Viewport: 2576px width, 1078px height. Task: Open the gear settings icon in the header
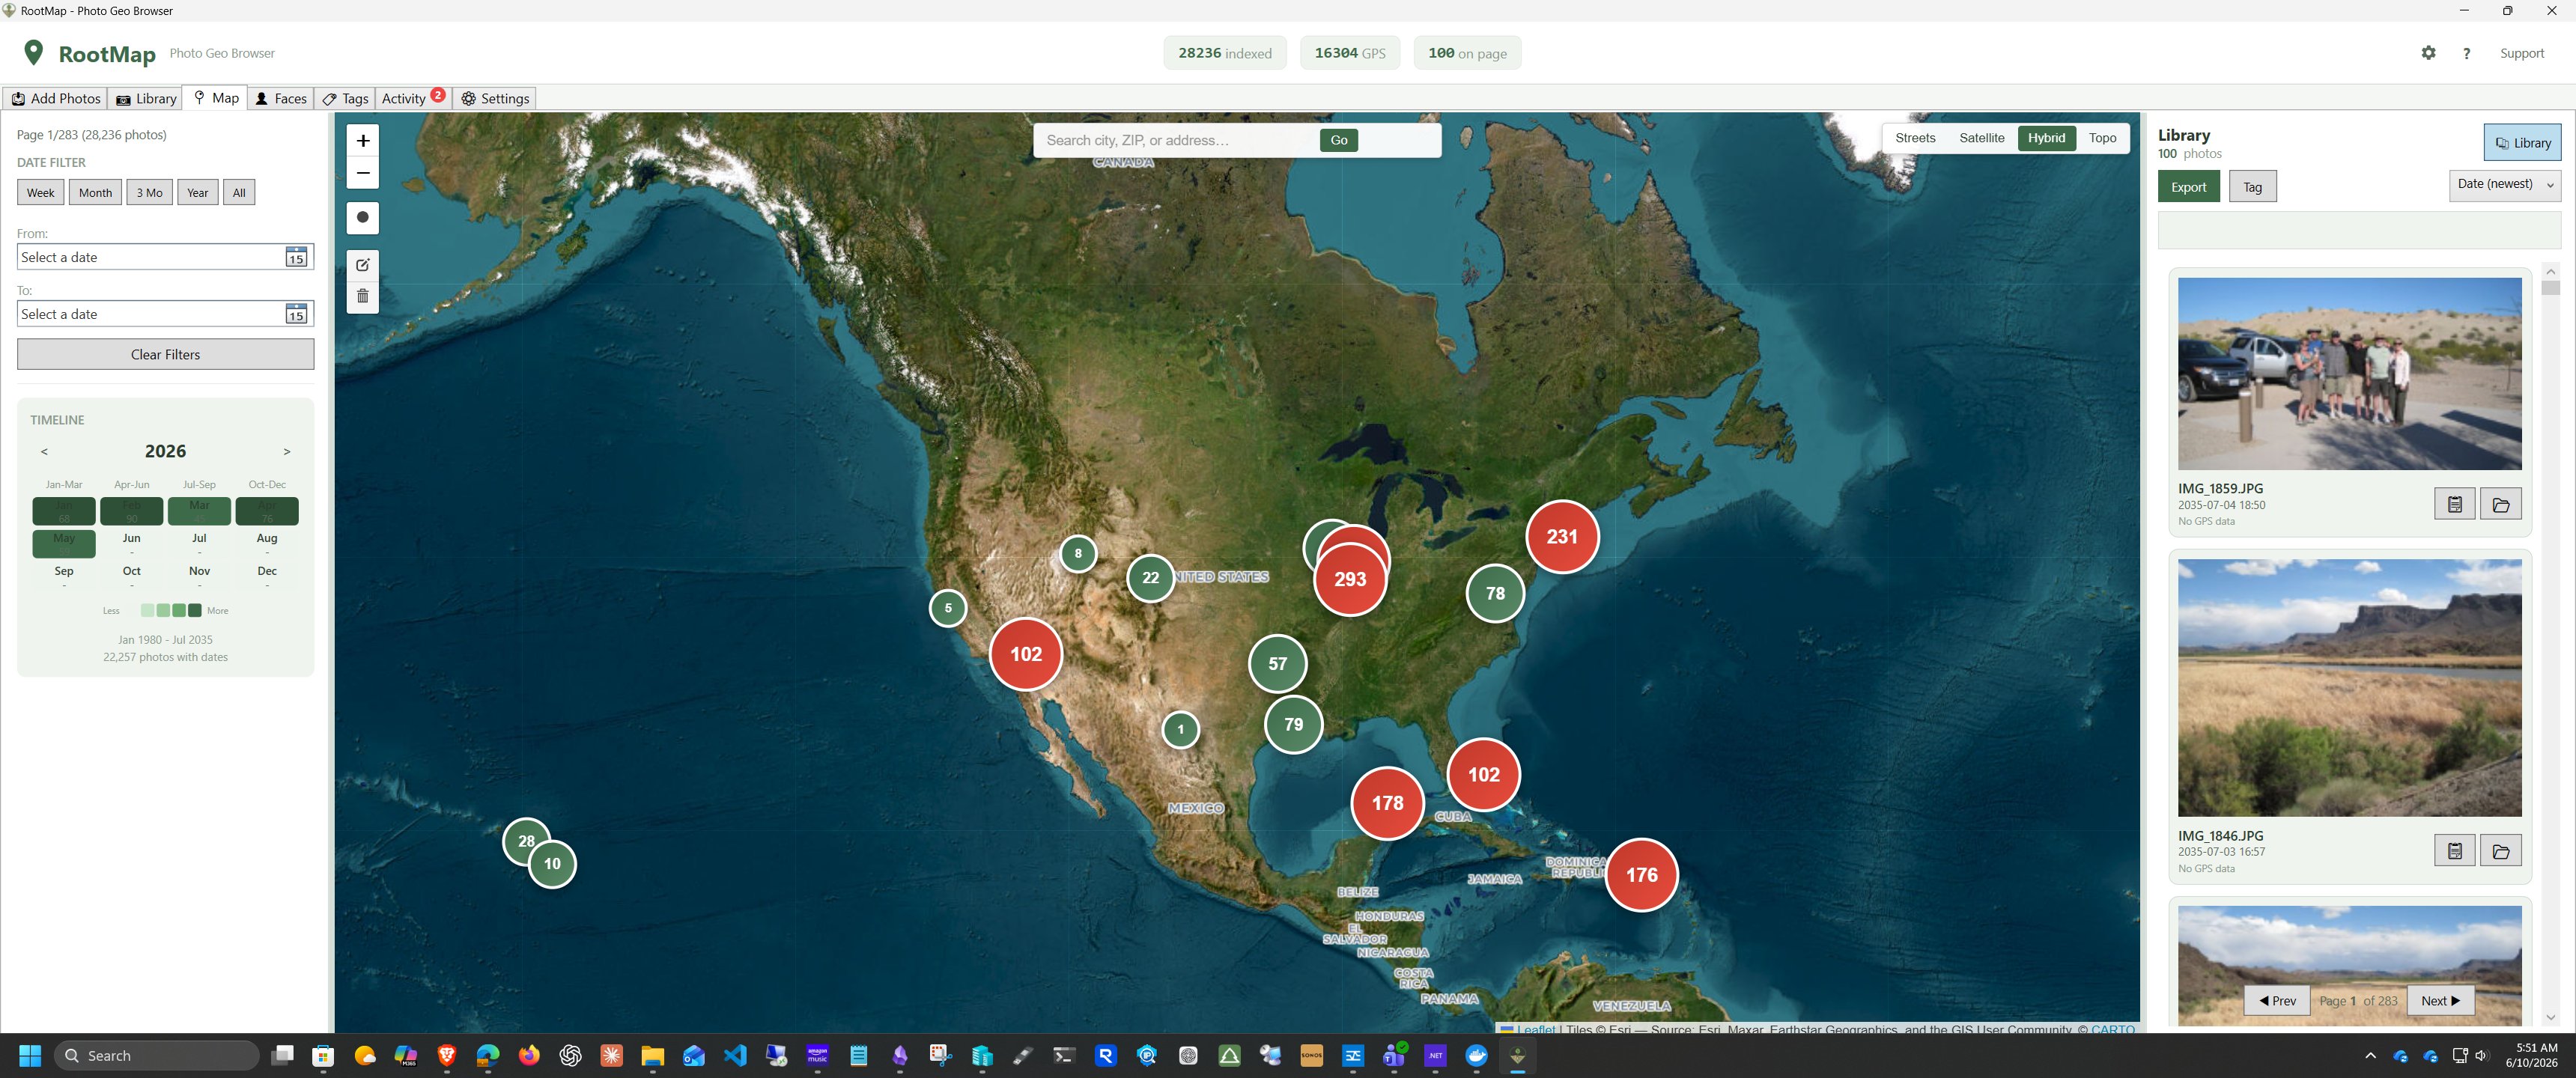pos(2428,53)
